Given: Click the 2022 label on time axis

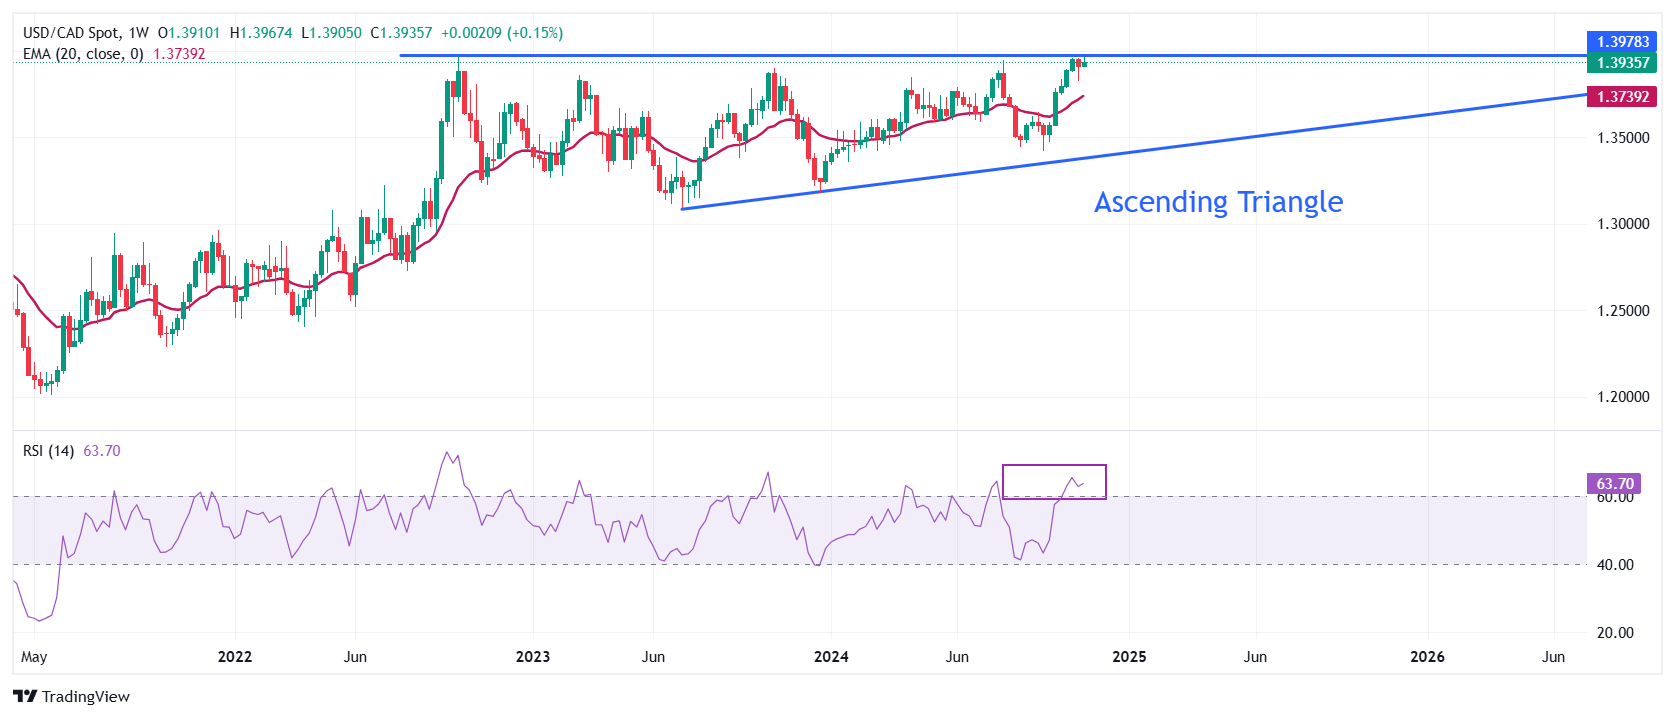Looking at the screenshot, I should 235,657.
